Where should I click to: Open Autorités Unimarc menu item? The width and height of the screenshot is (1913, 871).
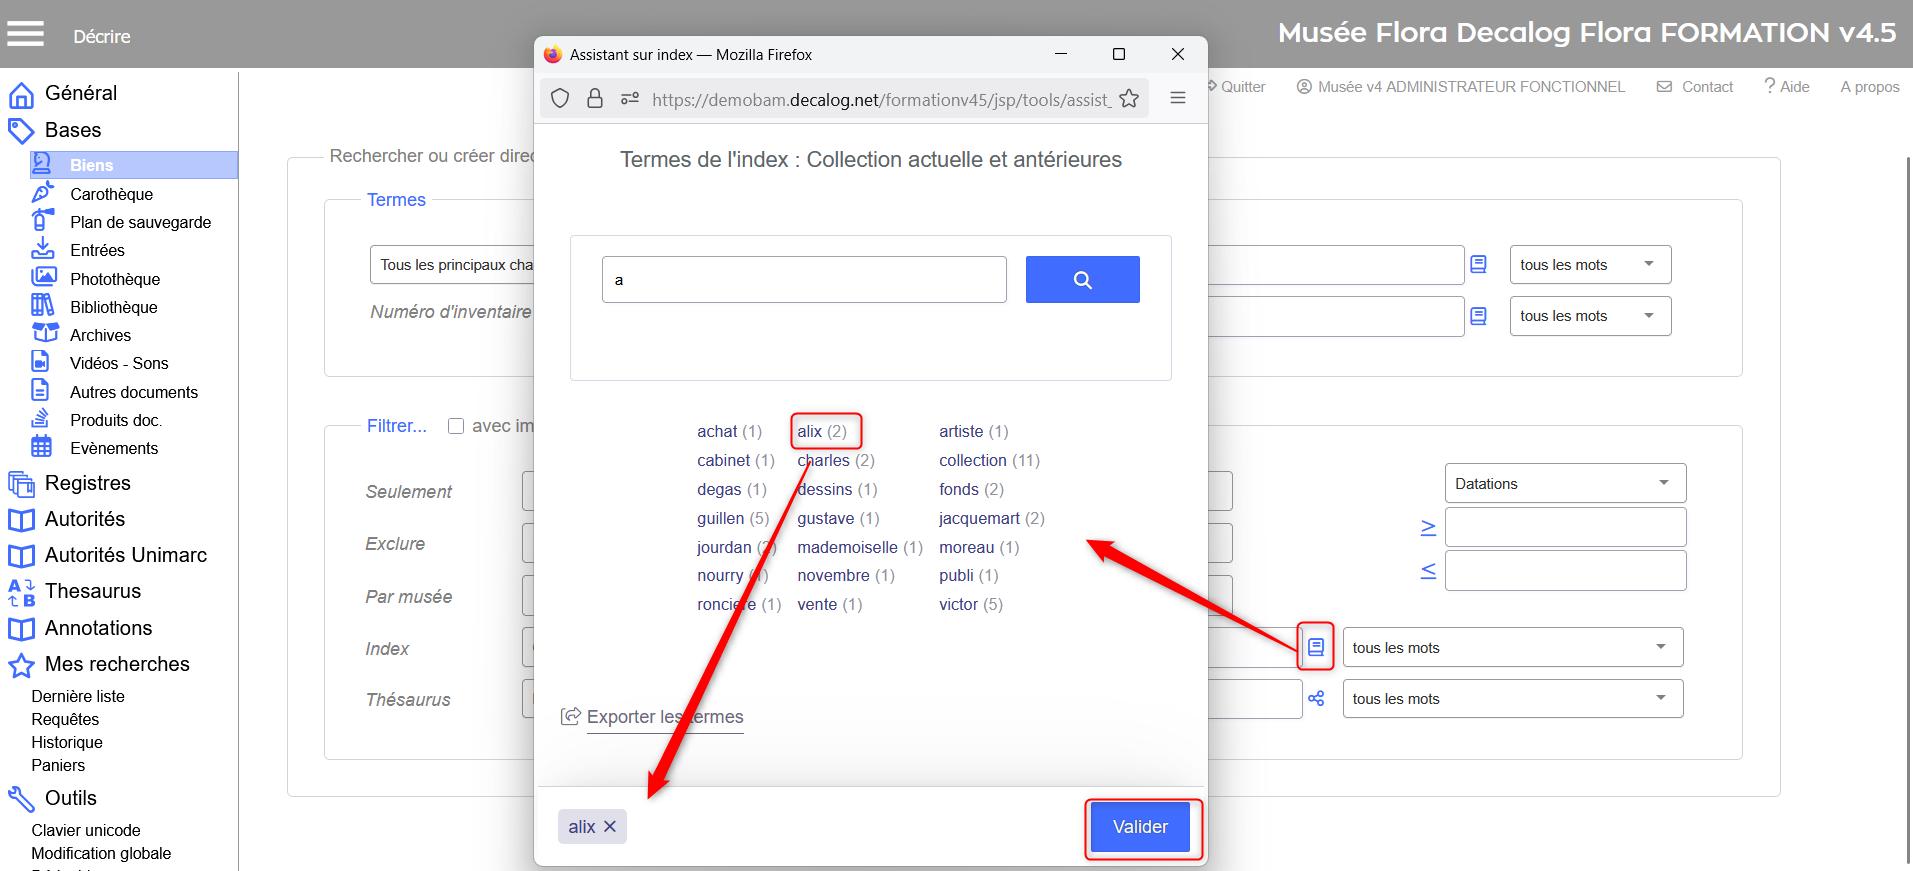(126, 555)
